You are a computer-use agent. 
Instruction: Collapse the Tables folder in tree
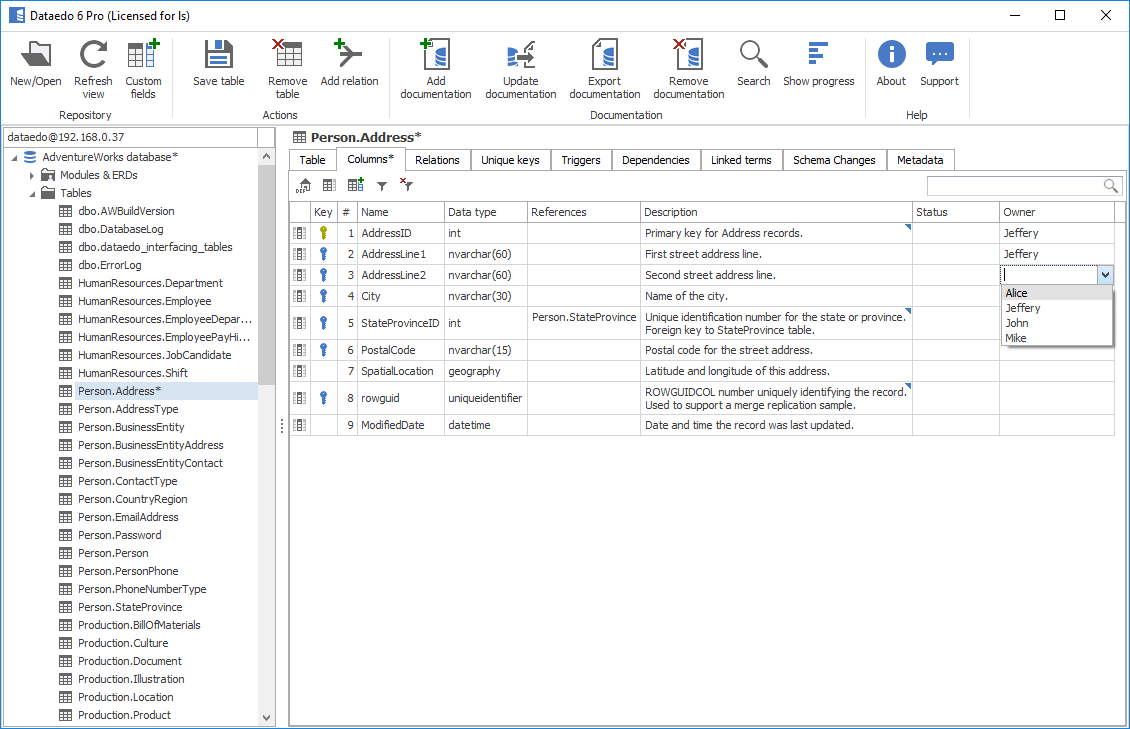coord(32,193)
